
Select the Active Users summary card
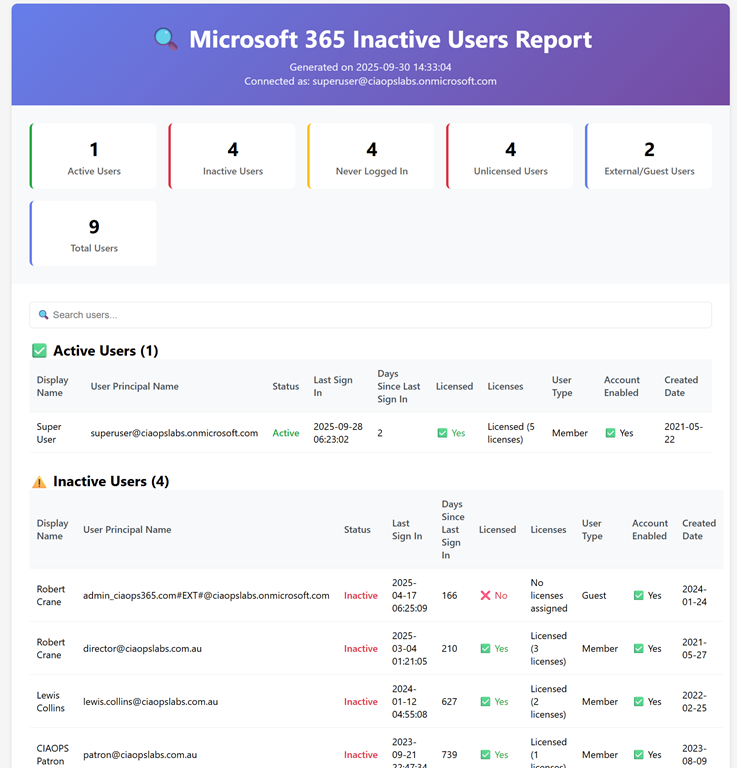click(94, 157)
